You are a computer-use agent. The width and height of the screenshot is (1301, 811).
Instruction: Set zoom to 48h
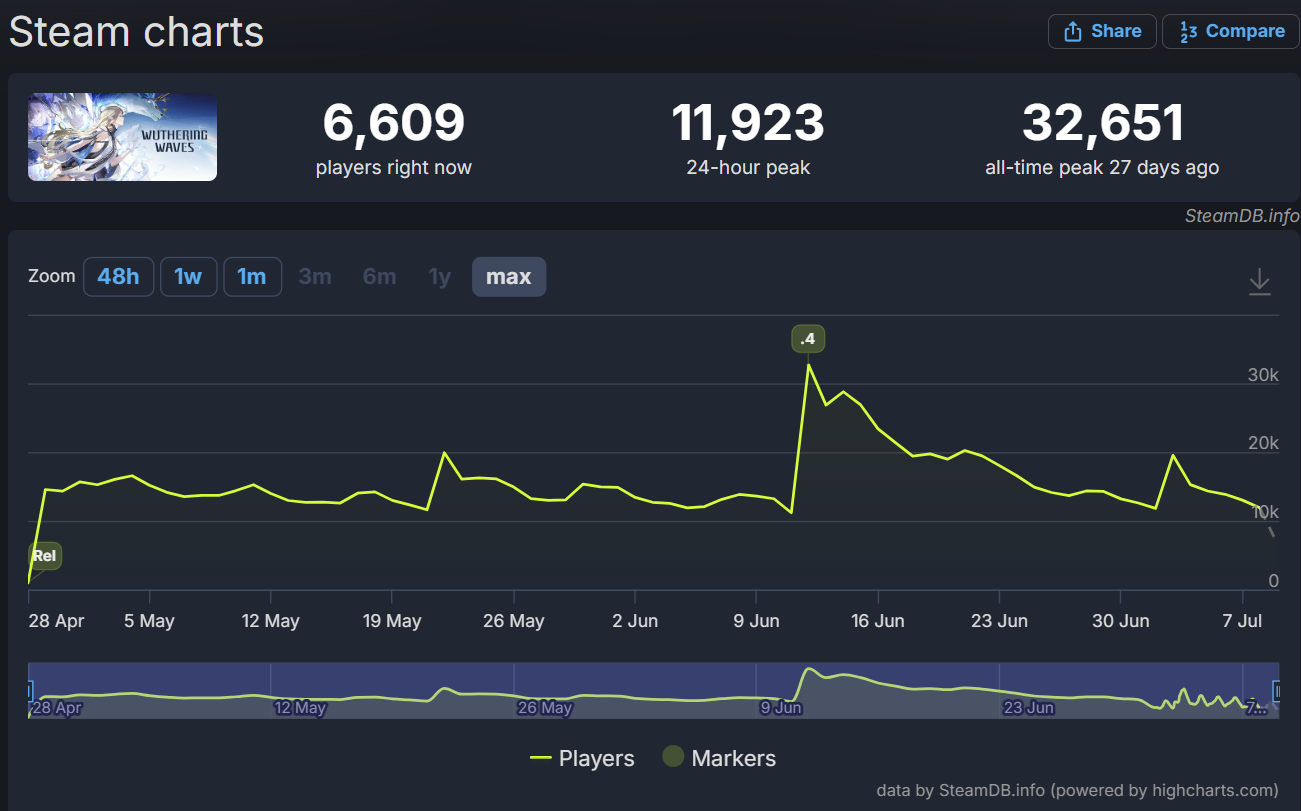118,277
